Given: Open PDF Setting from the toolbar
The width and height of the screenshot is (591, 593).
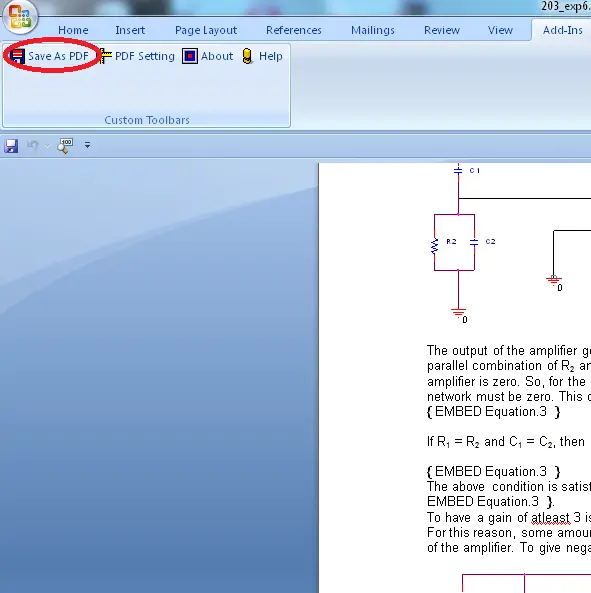Looking at the screenshot, I should [x=137, y=56].
